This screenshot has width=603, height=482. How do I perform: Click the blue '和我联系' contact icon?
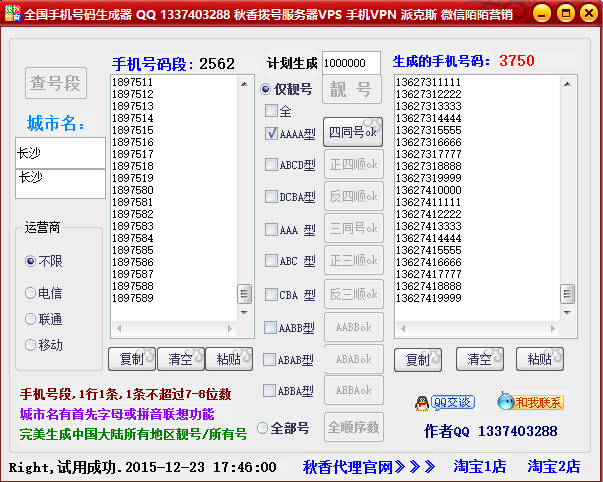coord(530,402)
